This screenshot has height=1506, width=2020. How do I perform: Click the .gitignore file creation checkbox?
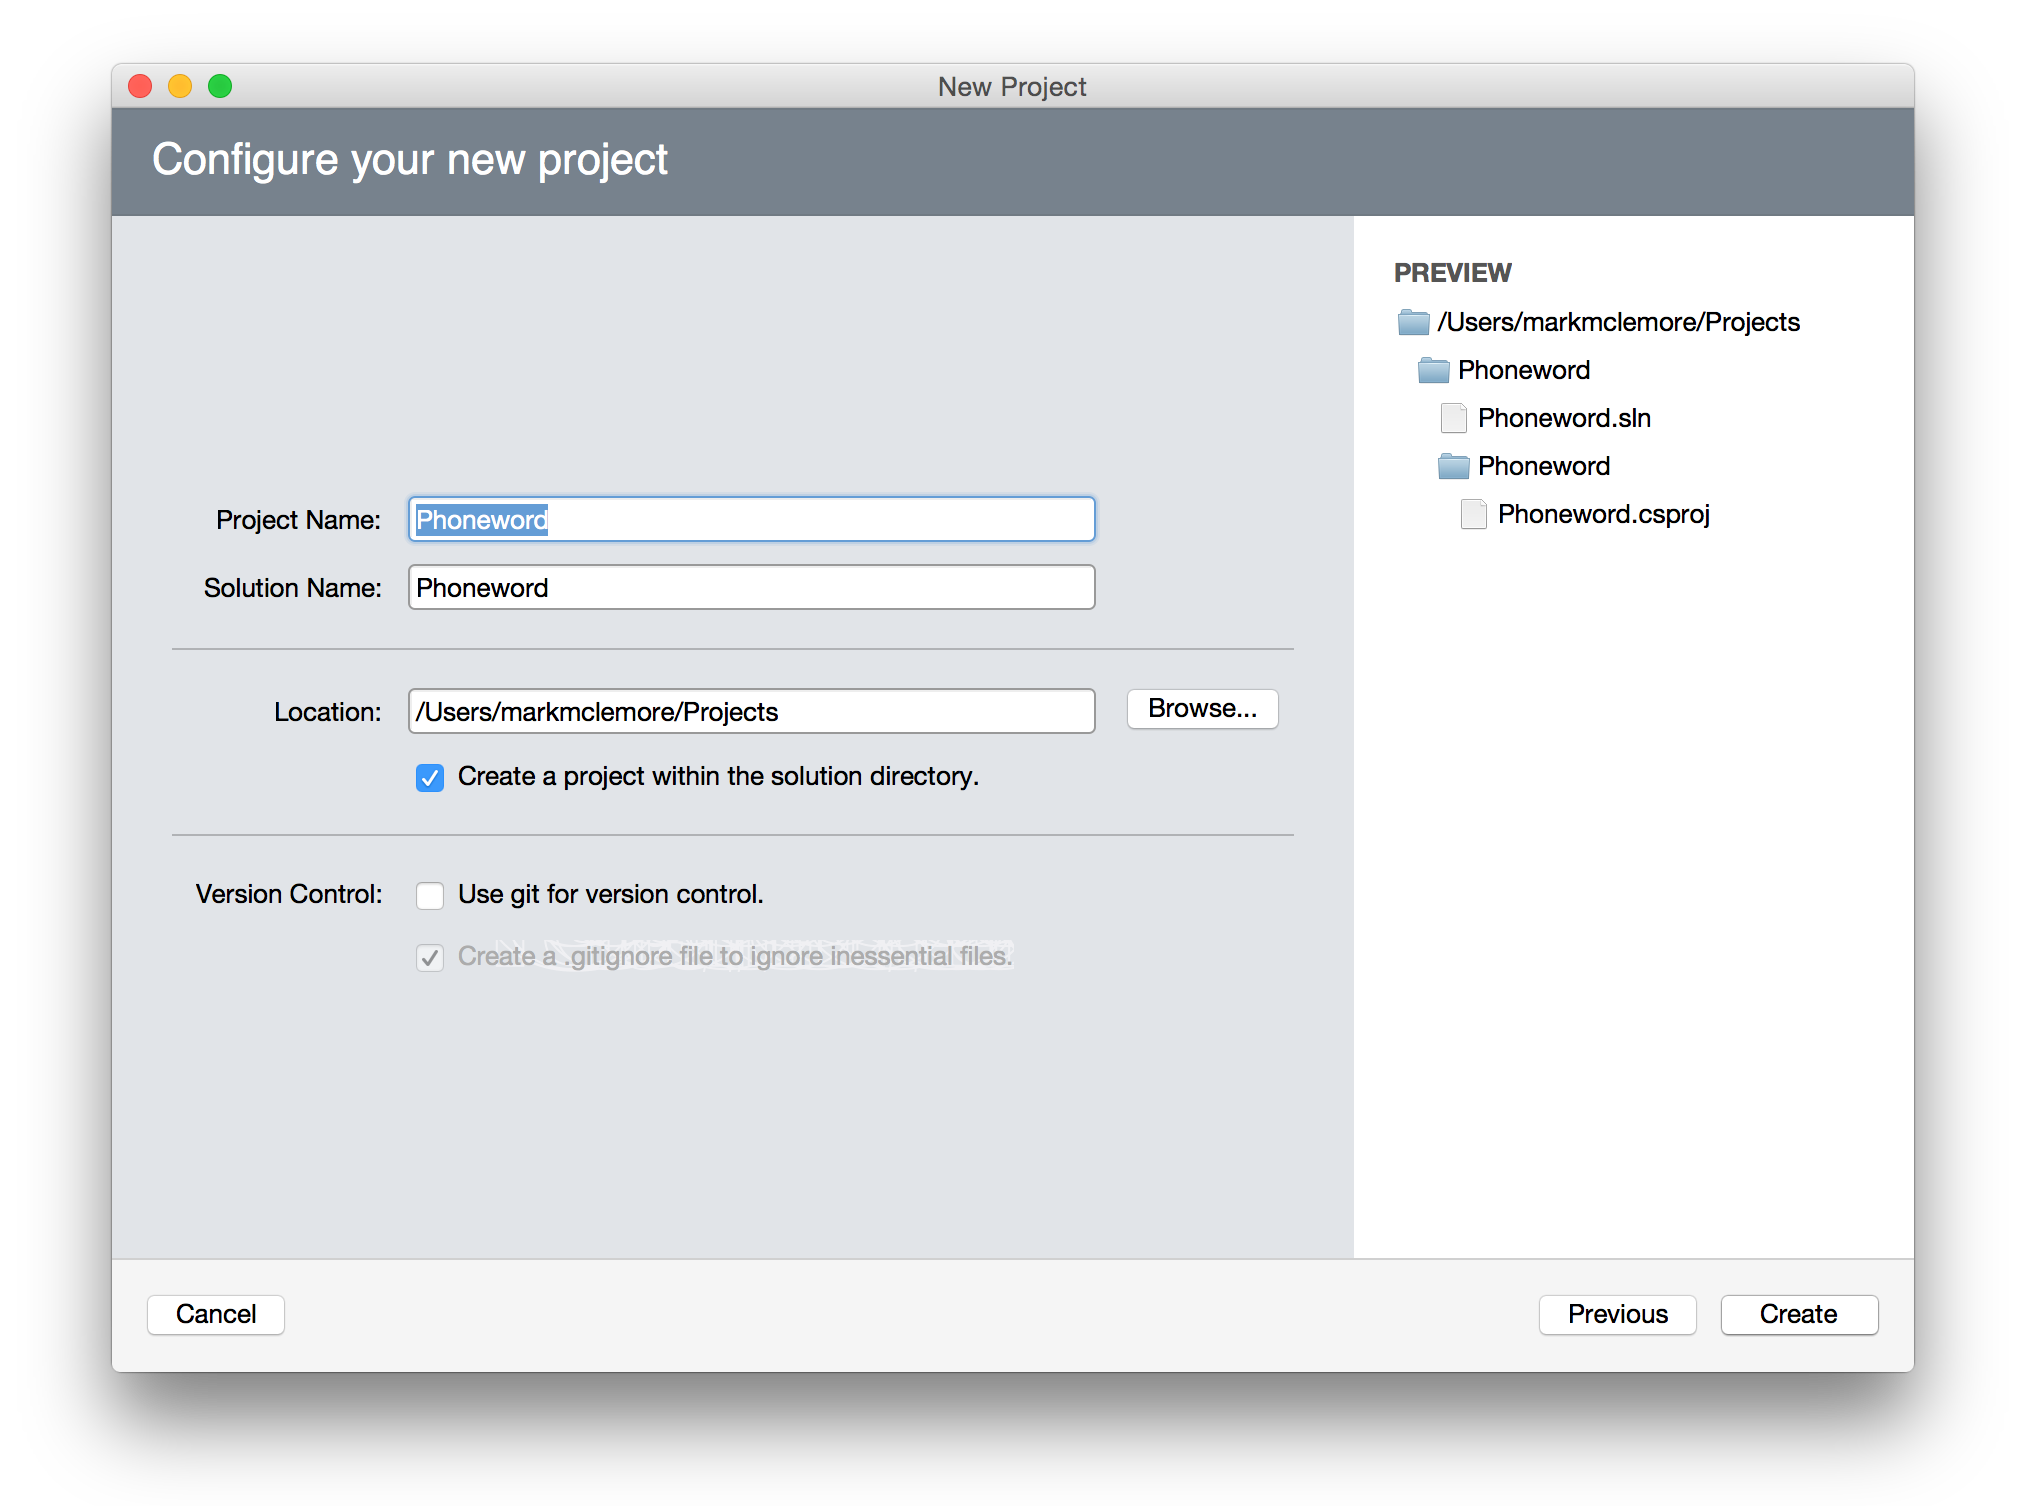tap(430, 957)
